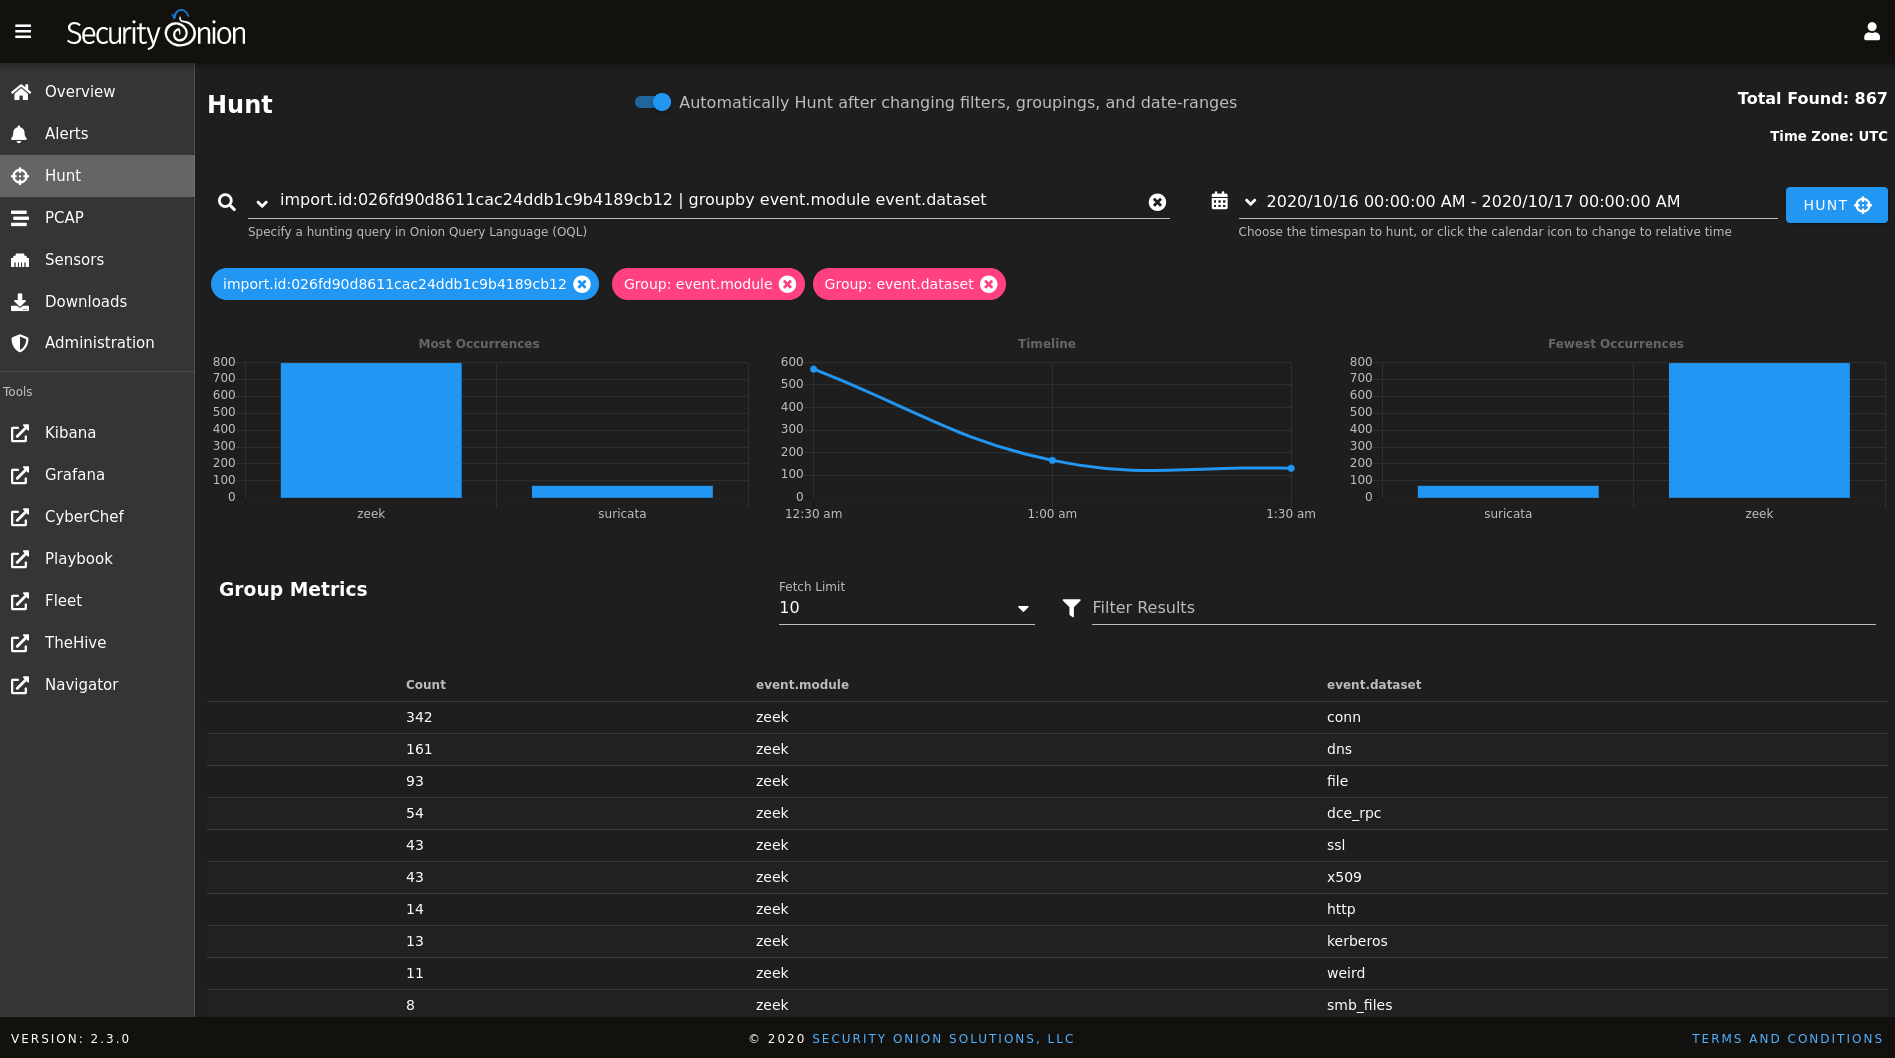
Task: Click the user account icon top right
Action: 1871,31
